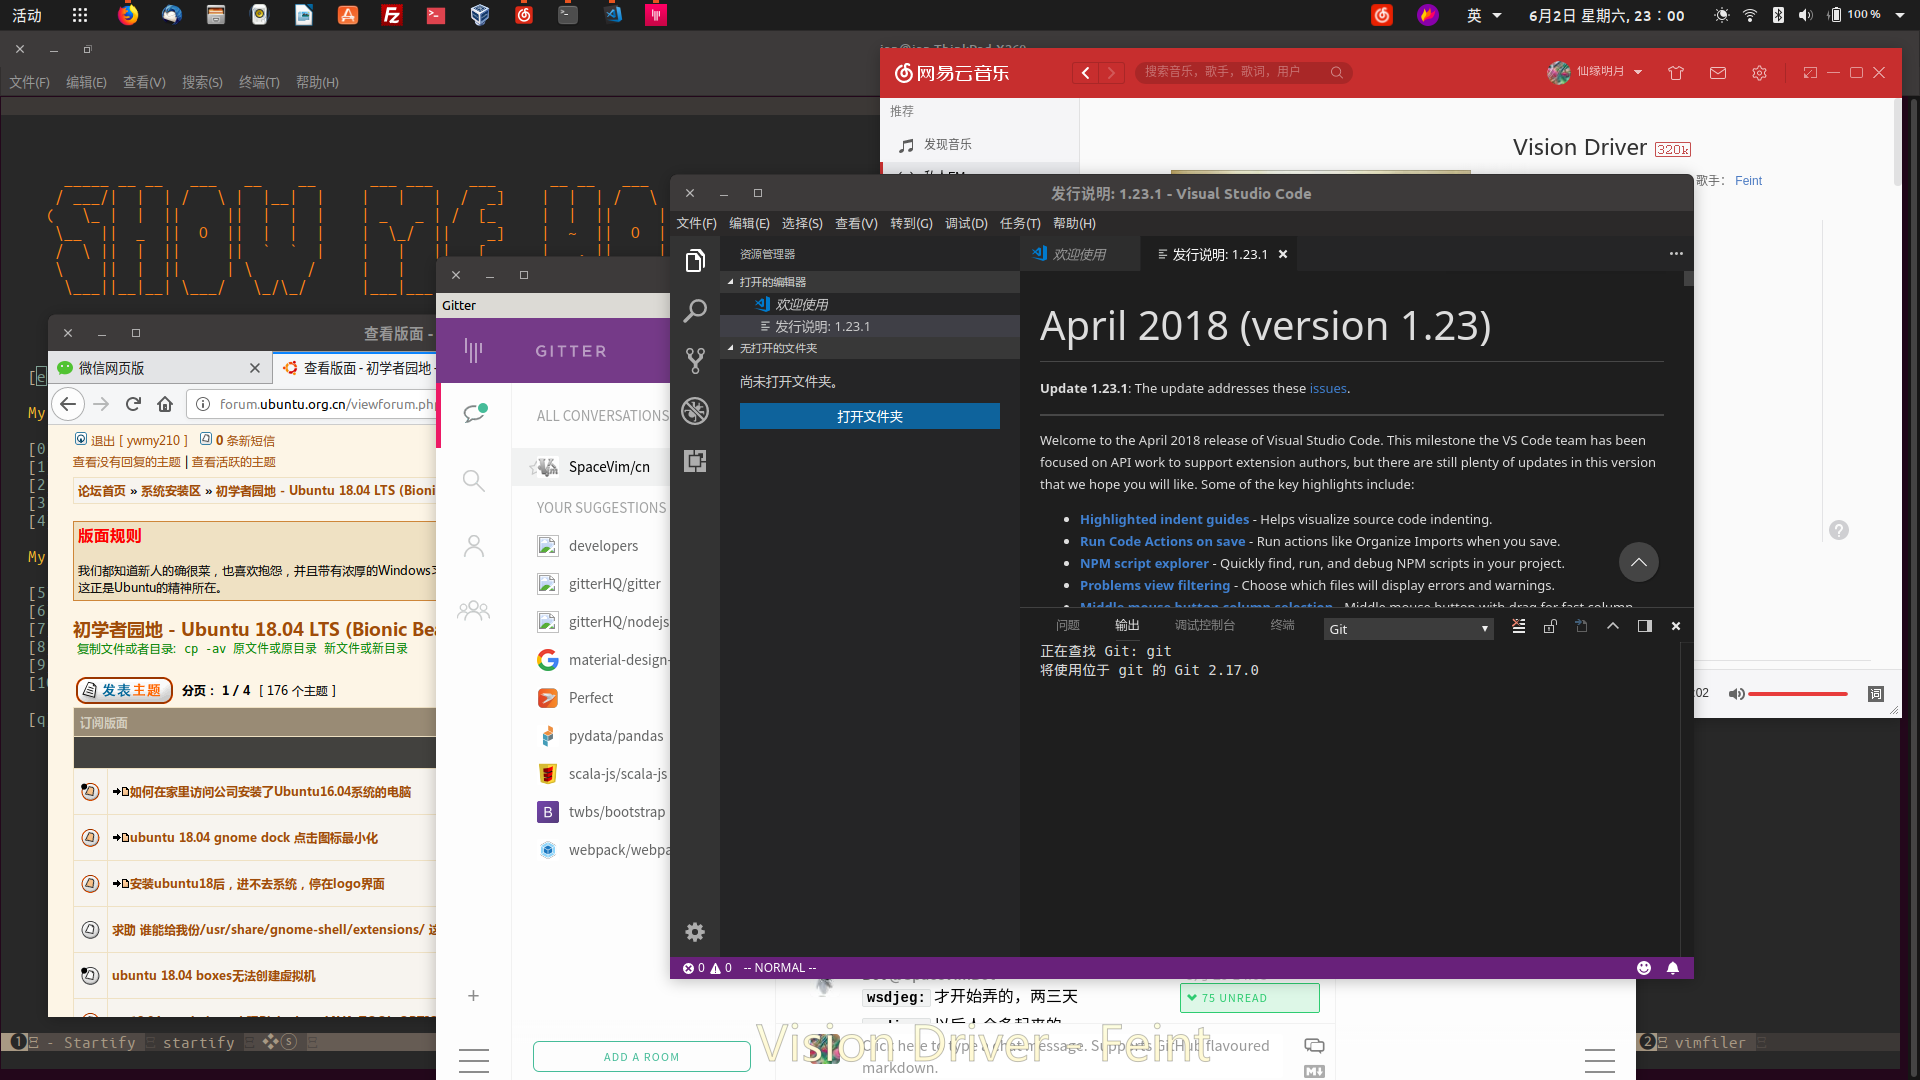Open the NetEase Music messages mail icon

[x=1718, y=72]
